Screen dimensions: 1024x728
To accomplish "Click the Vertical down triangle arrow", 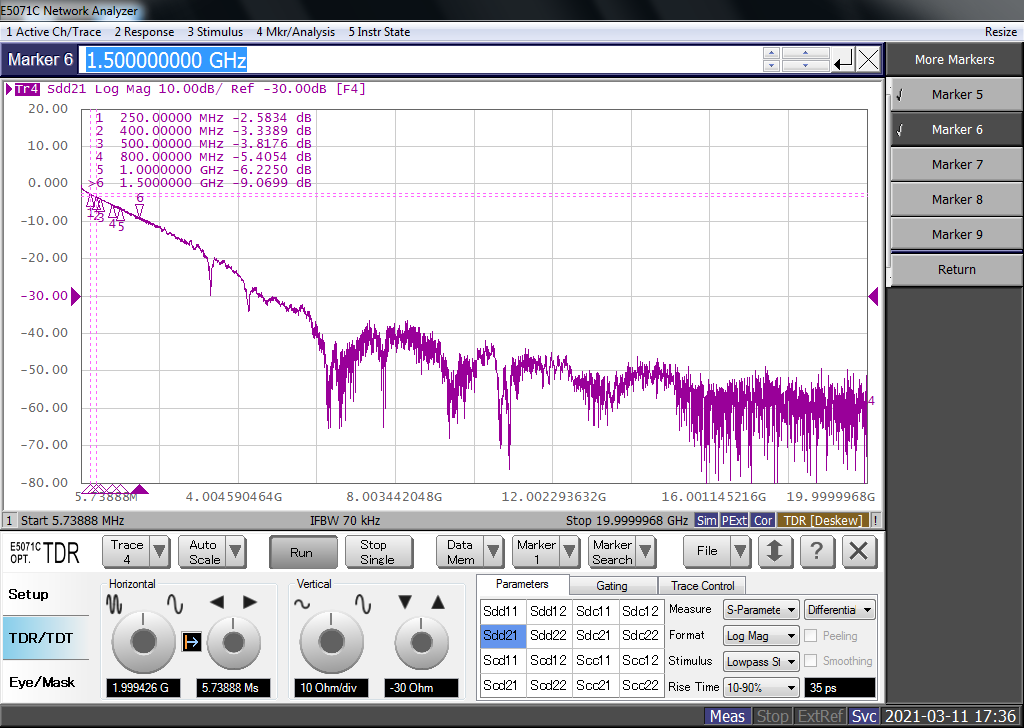I will 405,602.
